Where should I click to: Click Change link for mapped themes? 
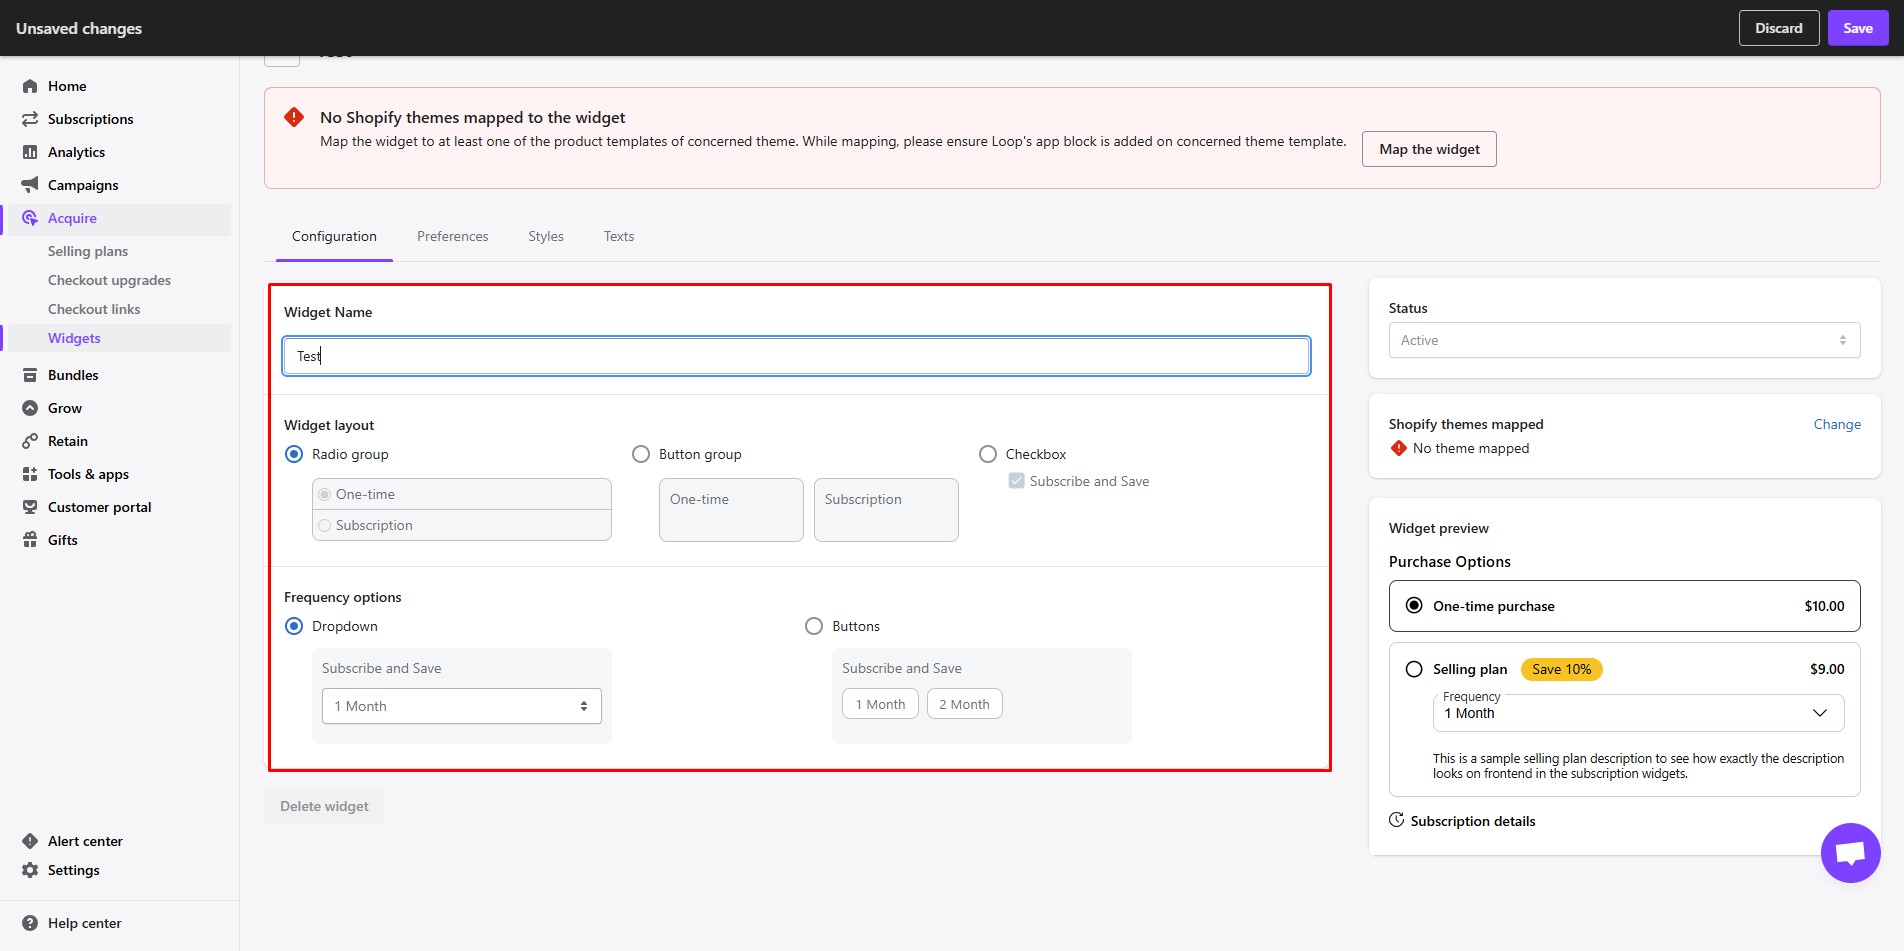(1837, 424)
